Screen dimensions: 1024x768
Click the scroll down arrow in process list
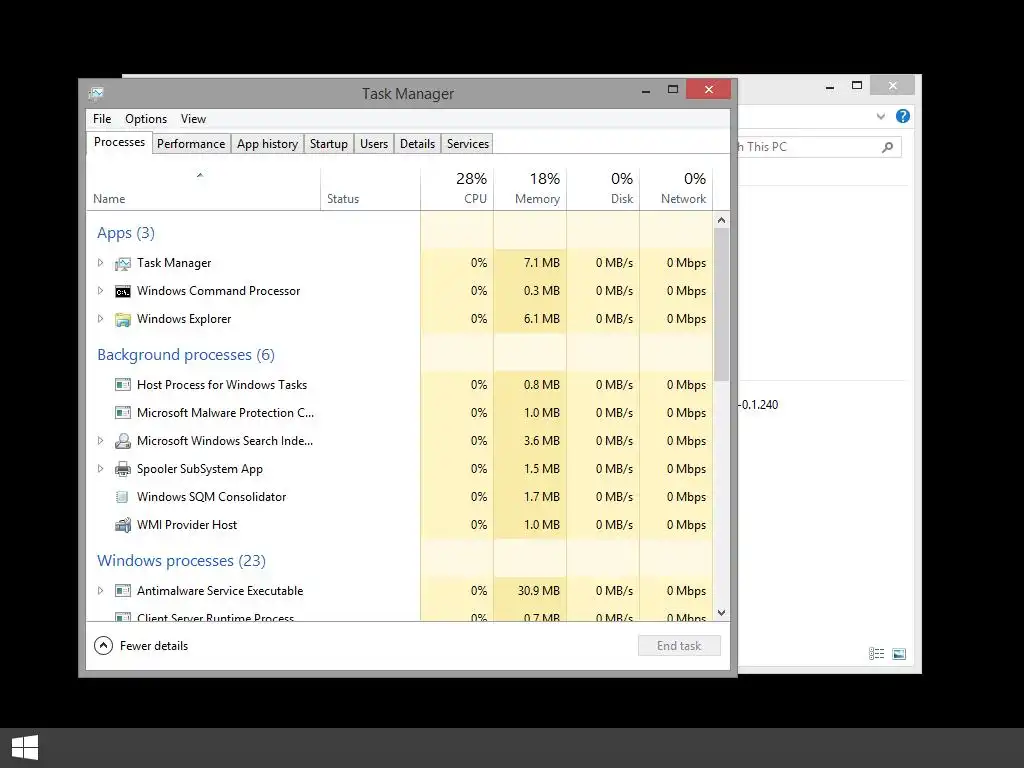tap(721, 613)
